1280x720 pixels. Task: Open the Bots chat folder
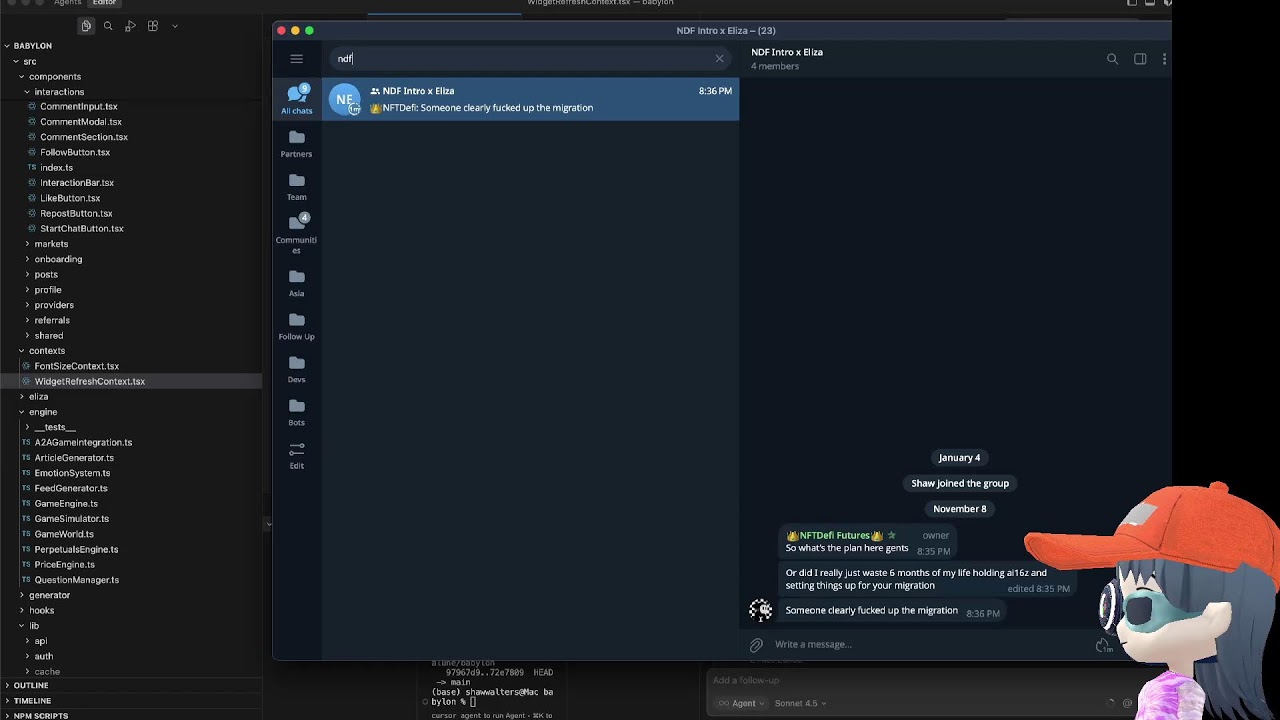(x=296, y=411)
